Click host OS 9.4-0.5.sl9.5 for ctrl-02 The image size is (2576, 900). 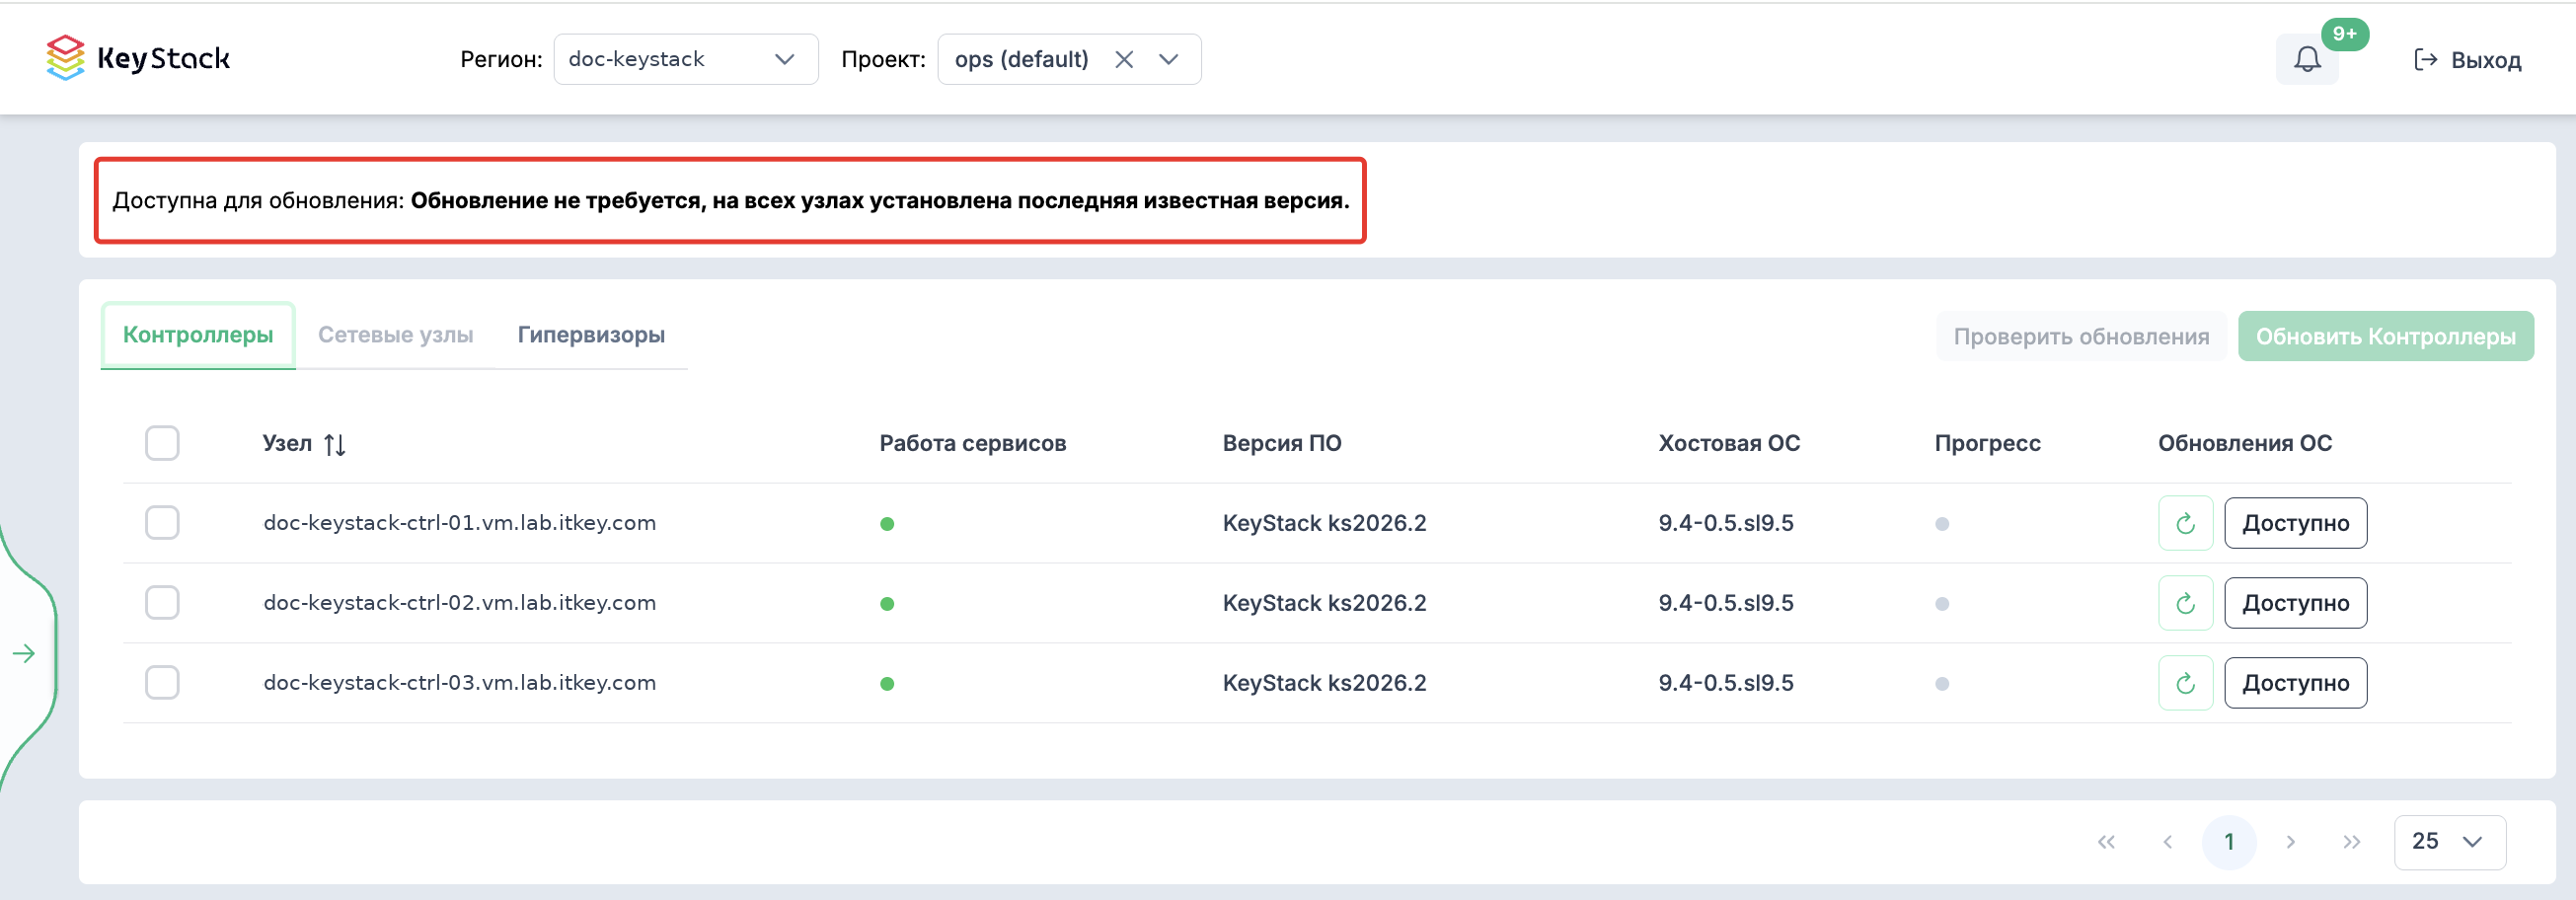[1725, 603]
